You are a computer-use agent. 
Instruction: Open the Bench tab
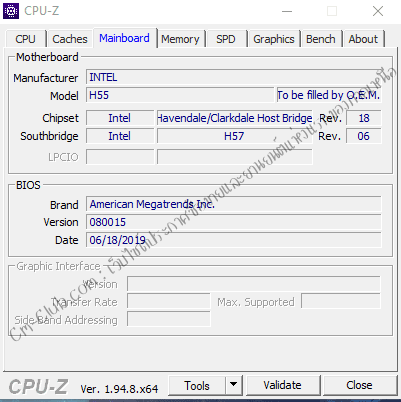321,39
